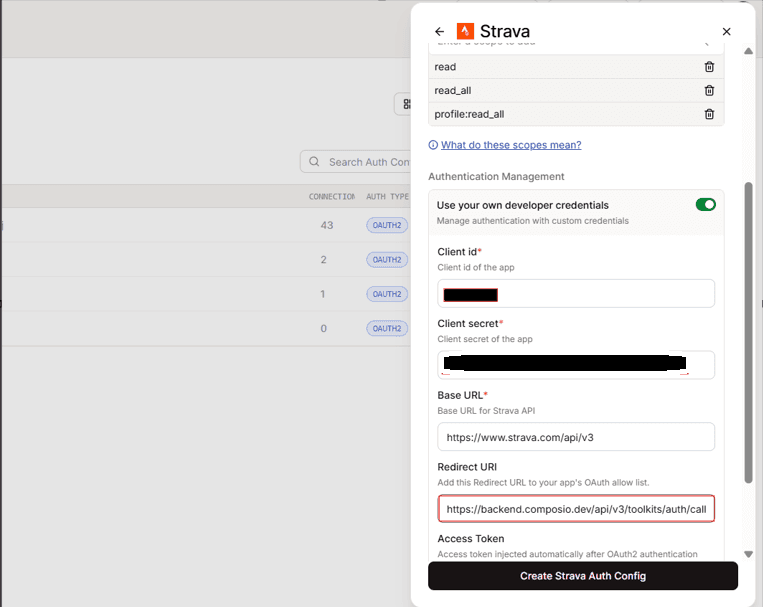Delete the 'read_all' scope
Image resolution: width=763 pixels, height=607 pixels.
point(709,91)
